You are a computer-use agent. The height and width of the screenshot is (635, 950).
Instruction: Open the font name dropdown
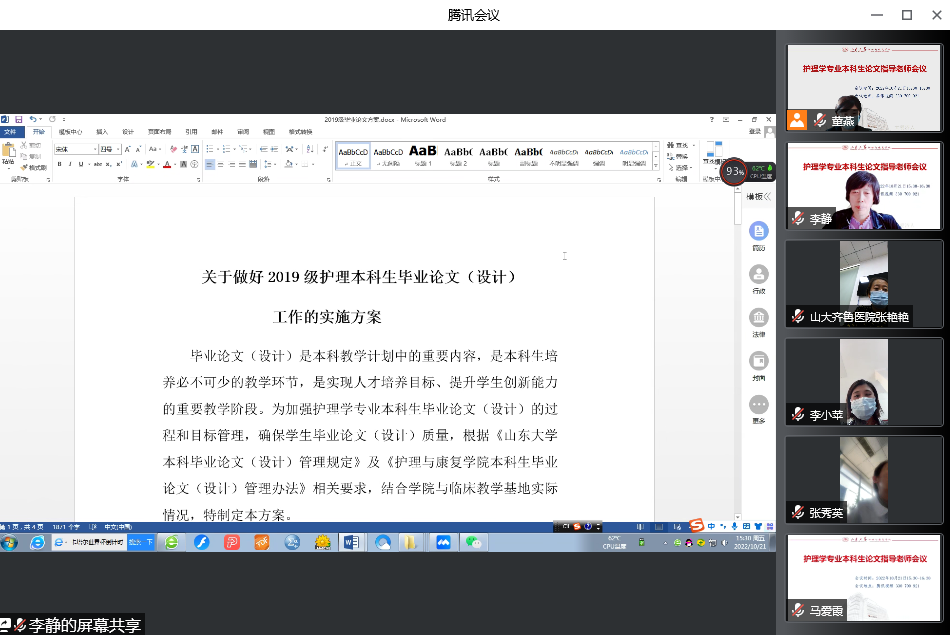pos(93,149)
